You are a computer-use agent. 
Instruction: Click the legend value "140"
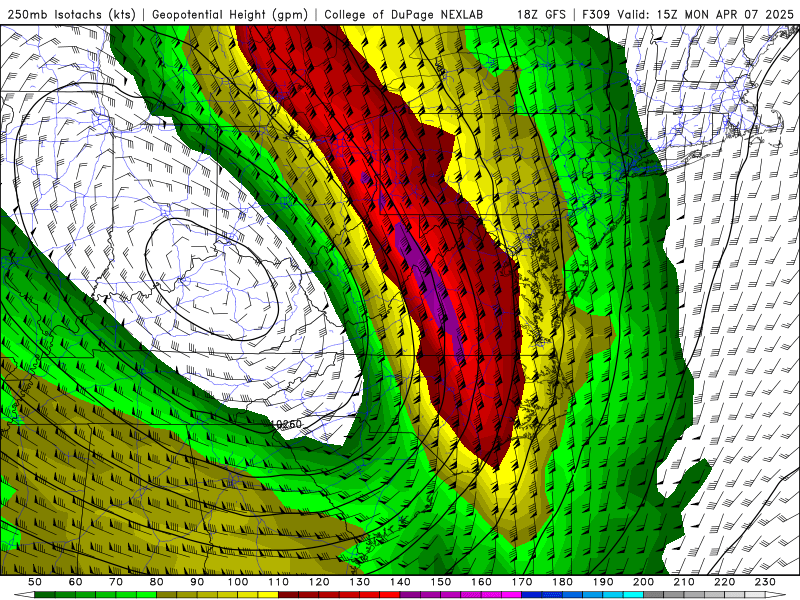pos(400,582)
